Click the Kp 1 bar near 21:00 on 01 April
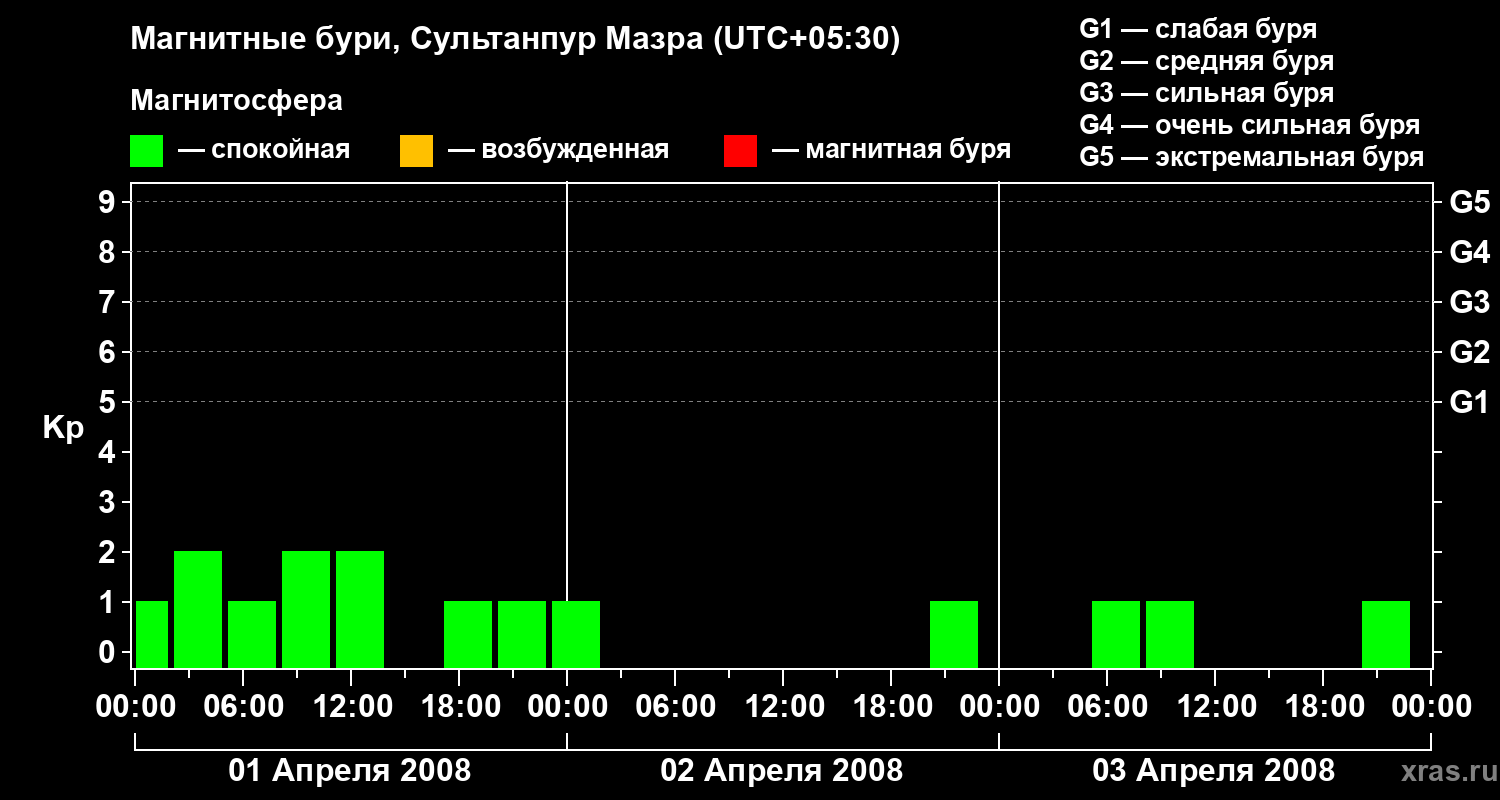The height and width of the screenshot is (800, 1500). pyautogui.click(x=522, y=634)
